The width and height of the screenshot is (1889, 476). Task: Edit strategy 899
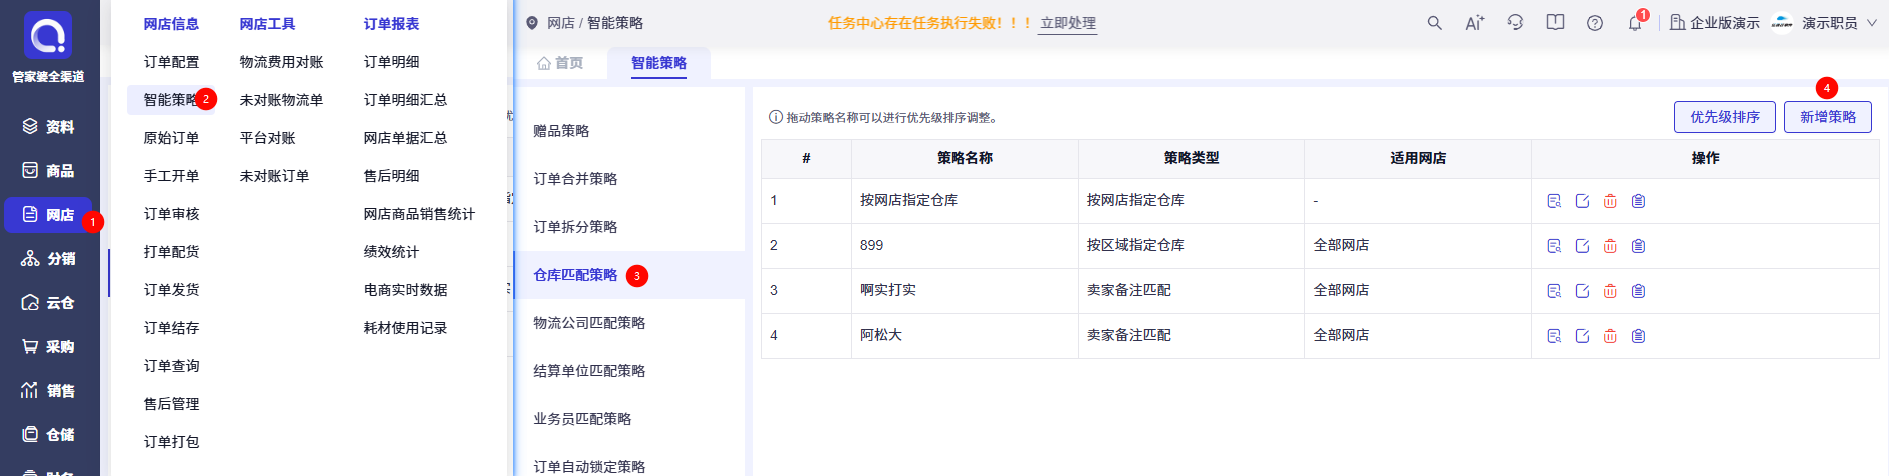(x=1582, y=246)
